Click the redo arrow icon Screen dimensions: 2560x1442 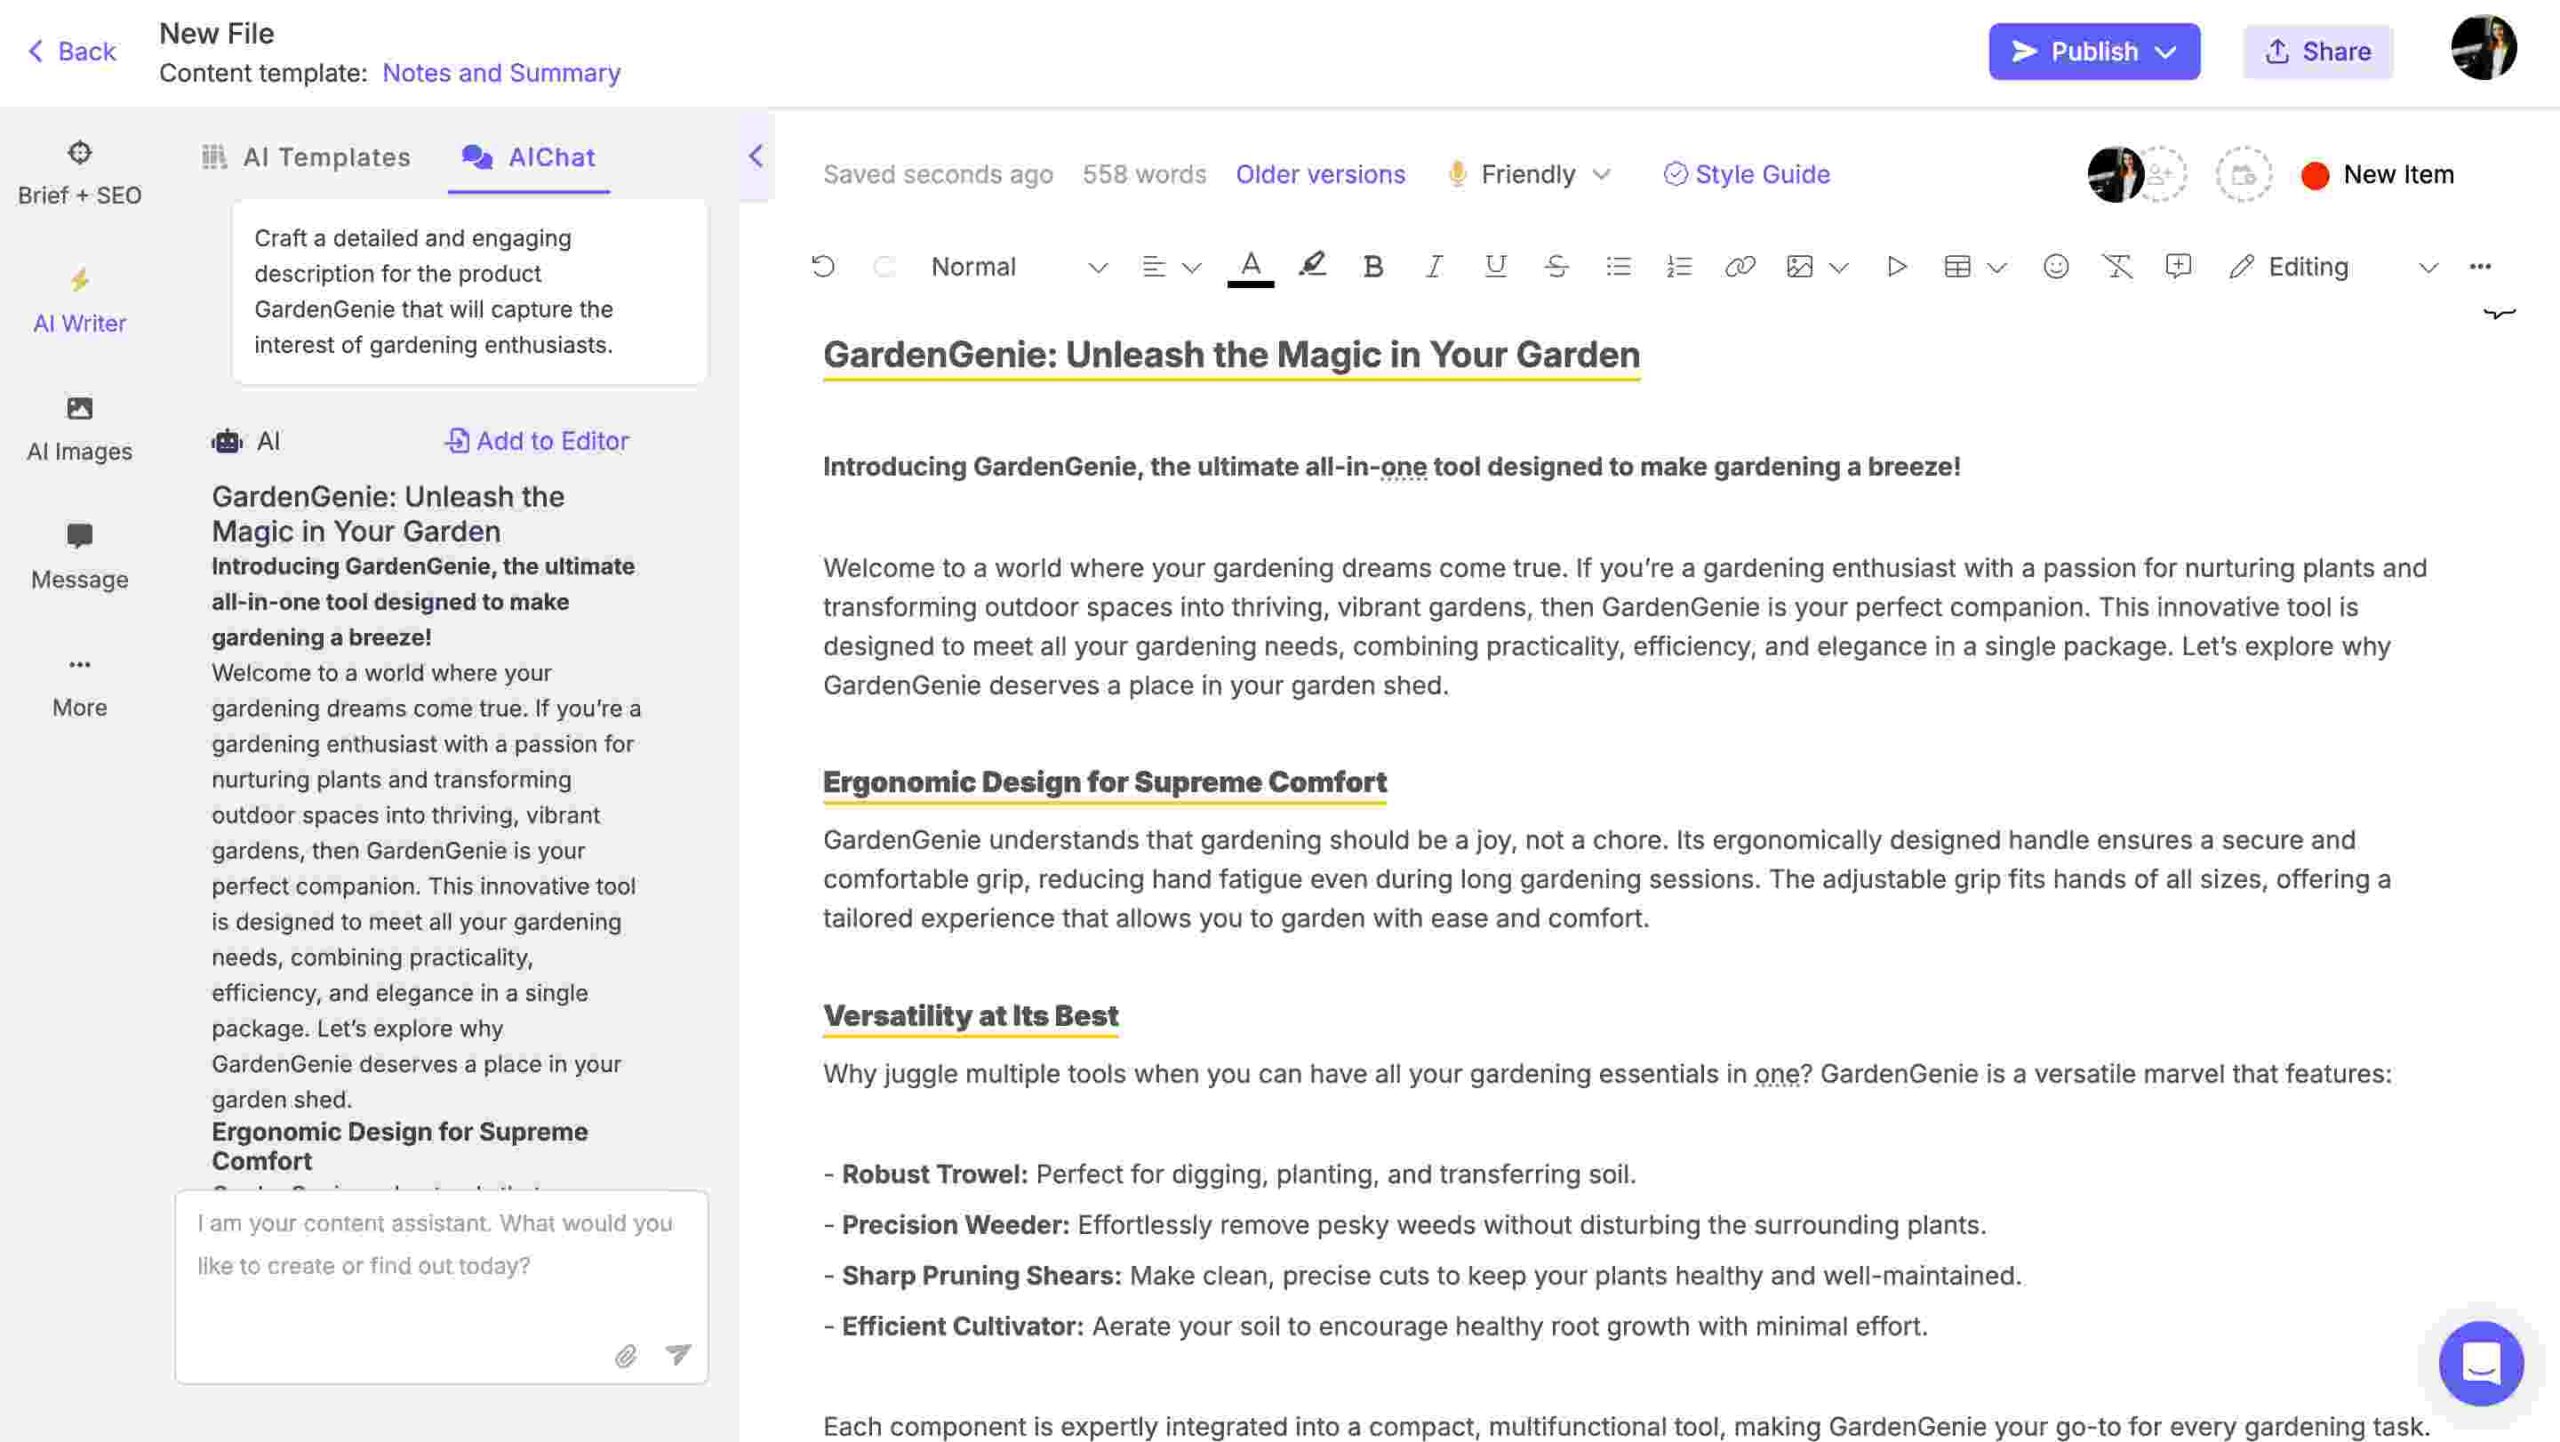(x=883, y=266)
